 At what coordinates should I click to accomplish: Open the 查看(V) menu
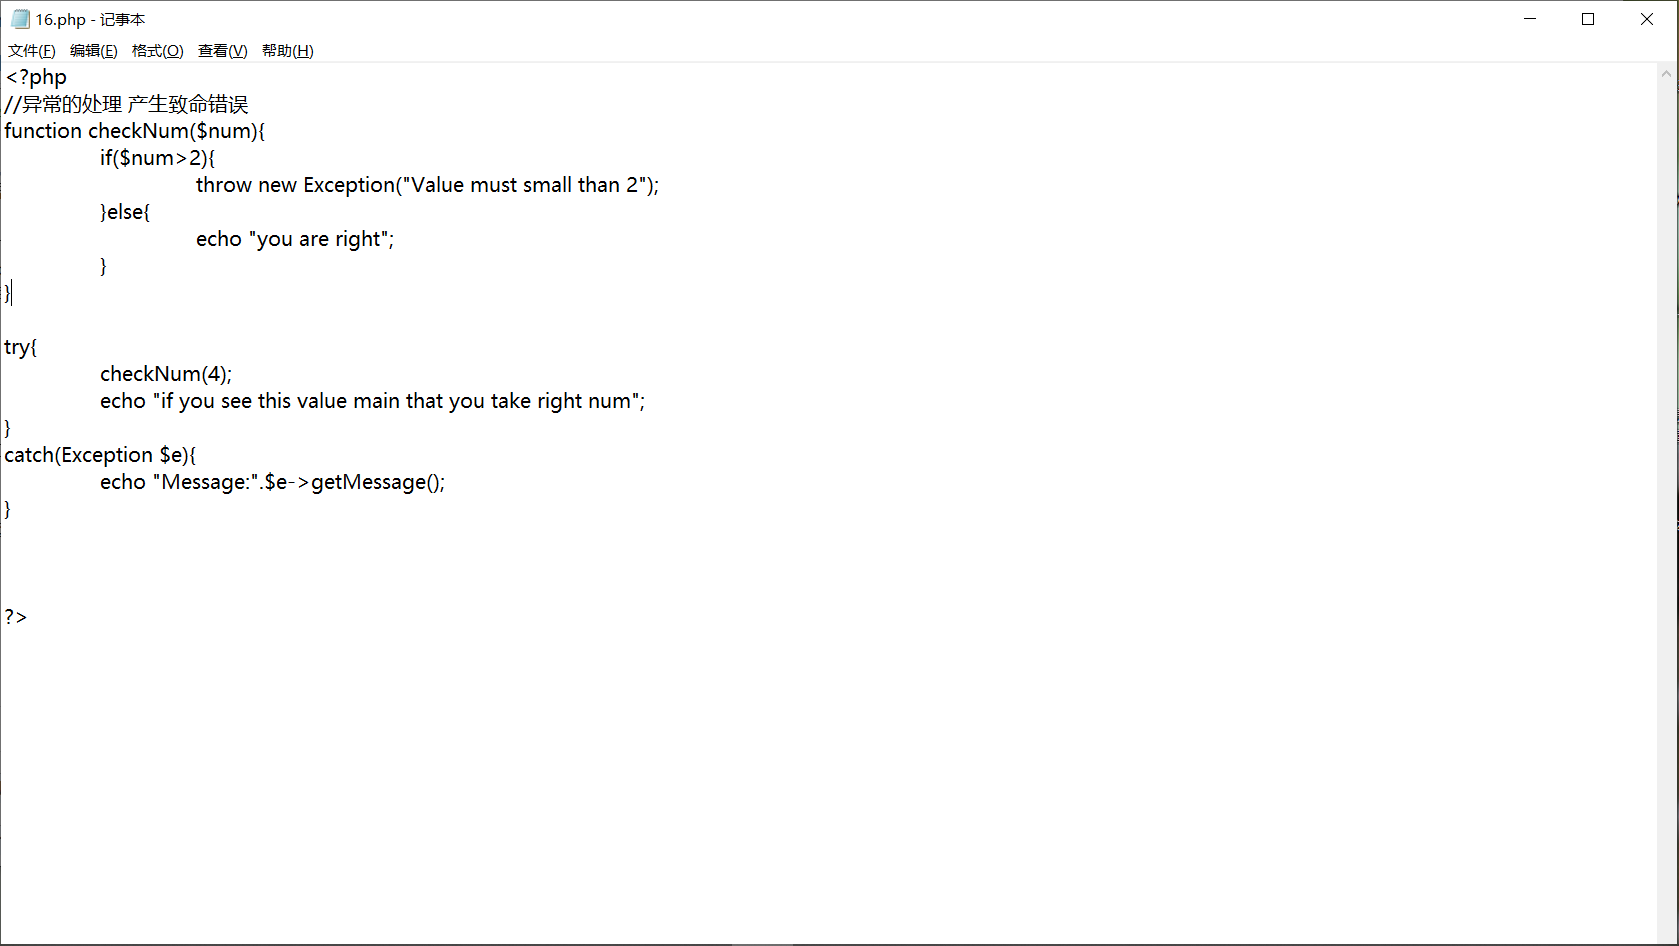[x=223, y=51]
